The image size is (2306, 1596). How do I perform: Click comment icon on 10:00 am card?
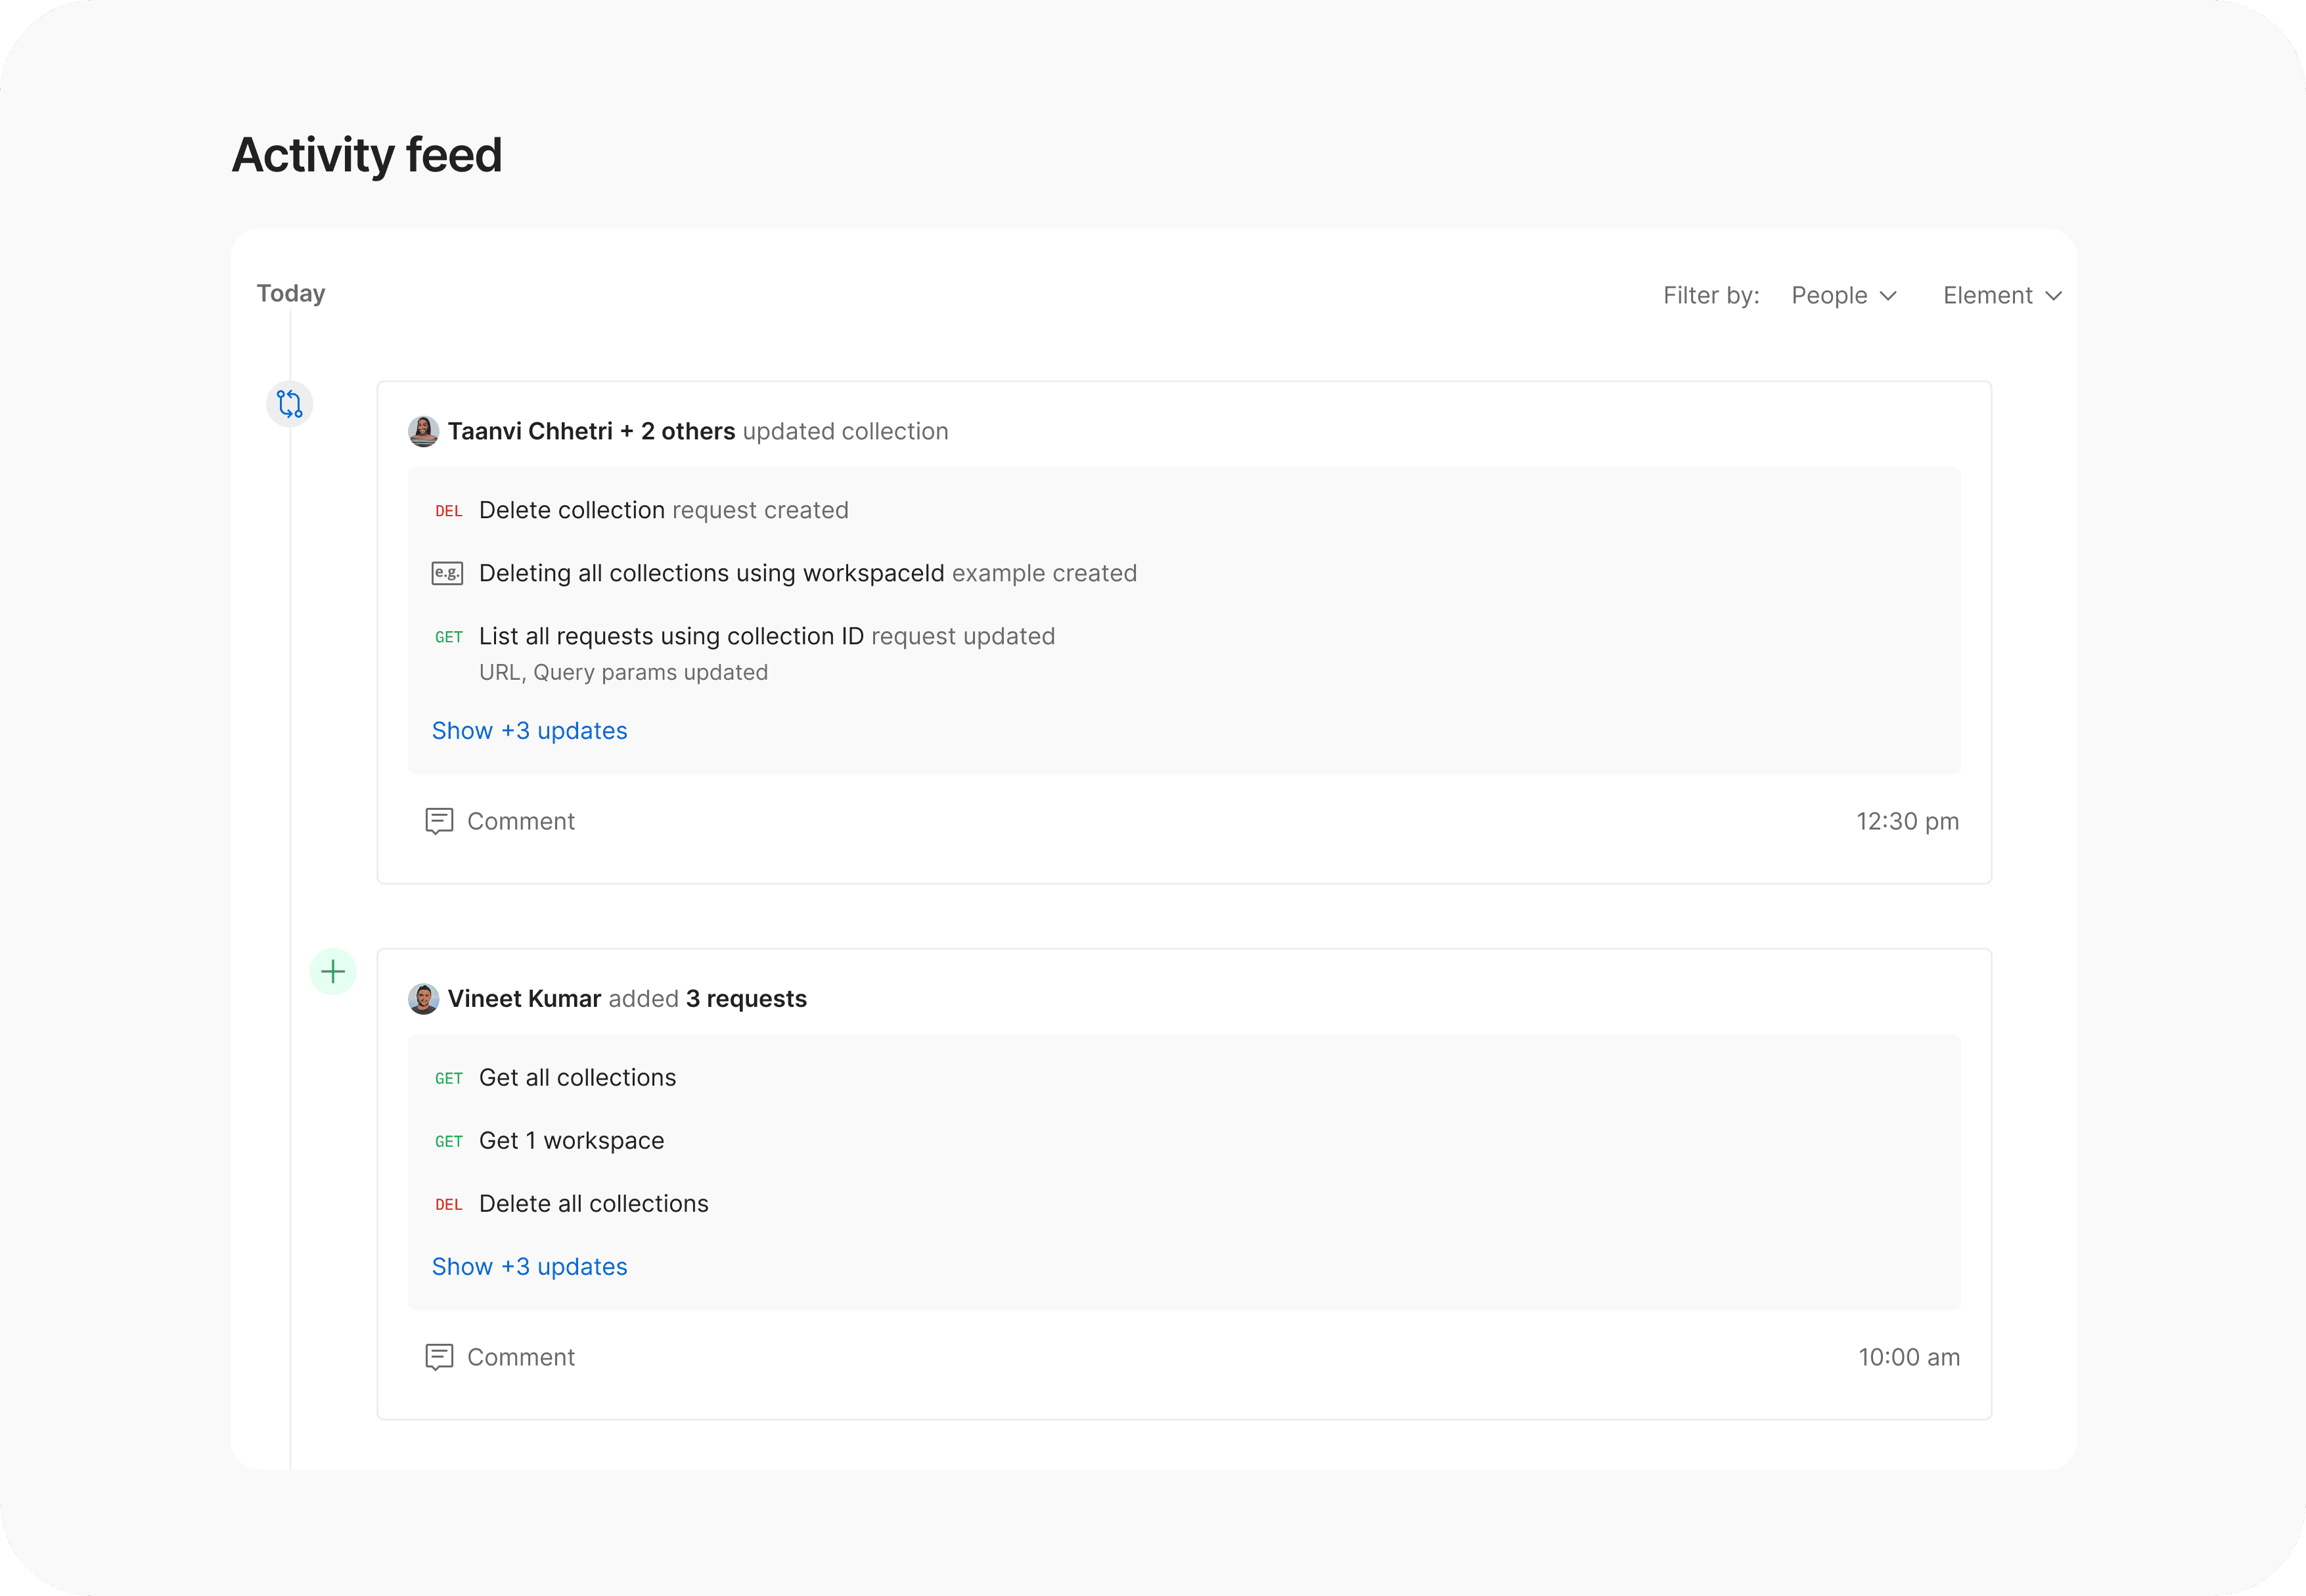(x=439, y=1357)
